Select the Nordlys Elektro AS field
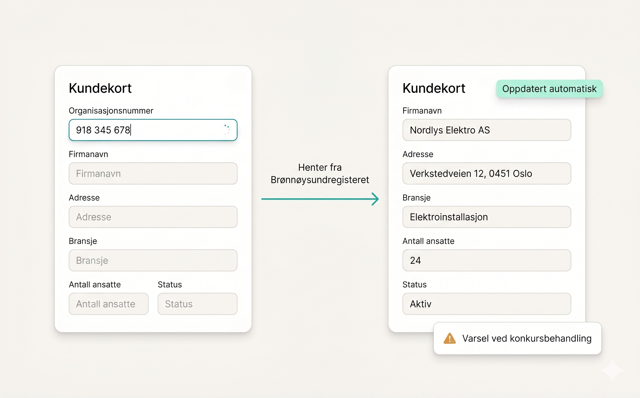The image size is (640, 398). [487, 130]
